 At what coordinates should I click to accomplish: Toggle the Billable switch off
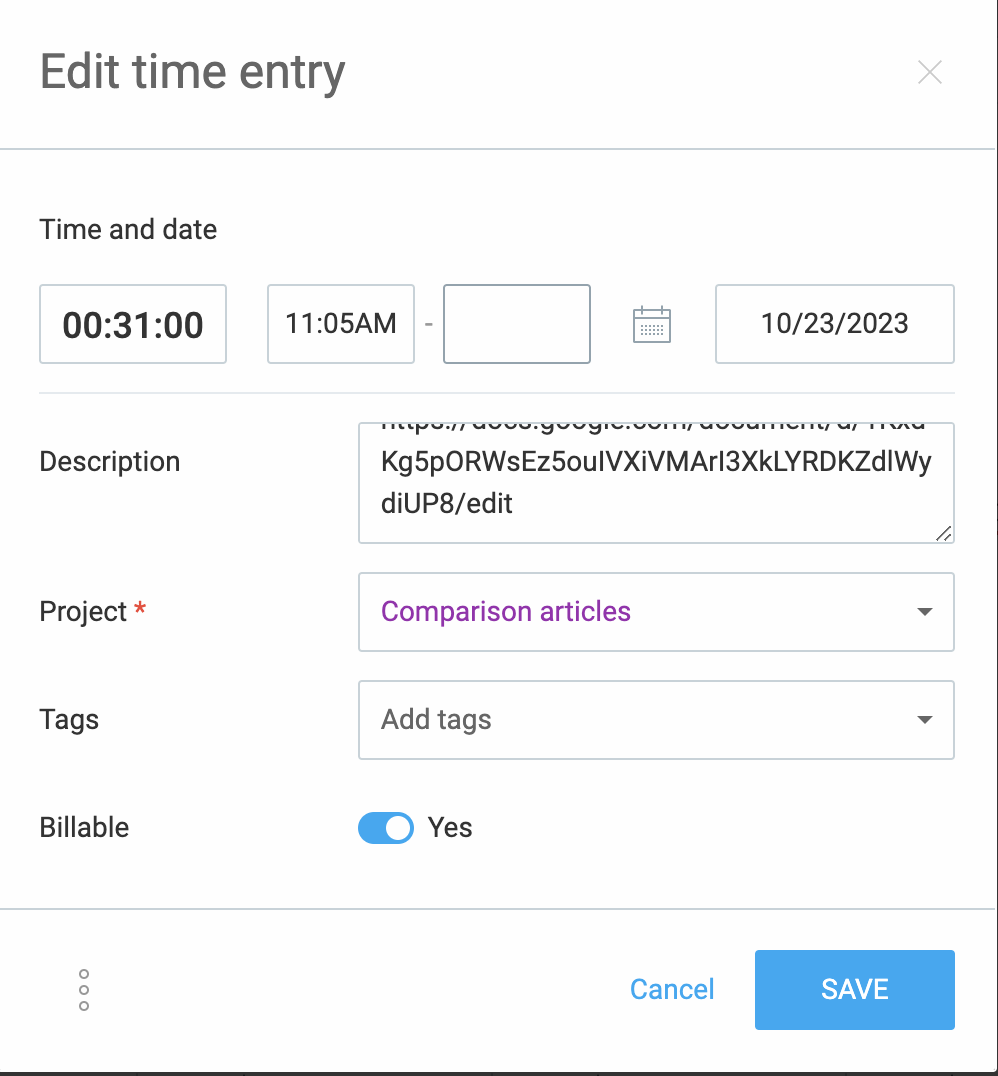[386, 828]
